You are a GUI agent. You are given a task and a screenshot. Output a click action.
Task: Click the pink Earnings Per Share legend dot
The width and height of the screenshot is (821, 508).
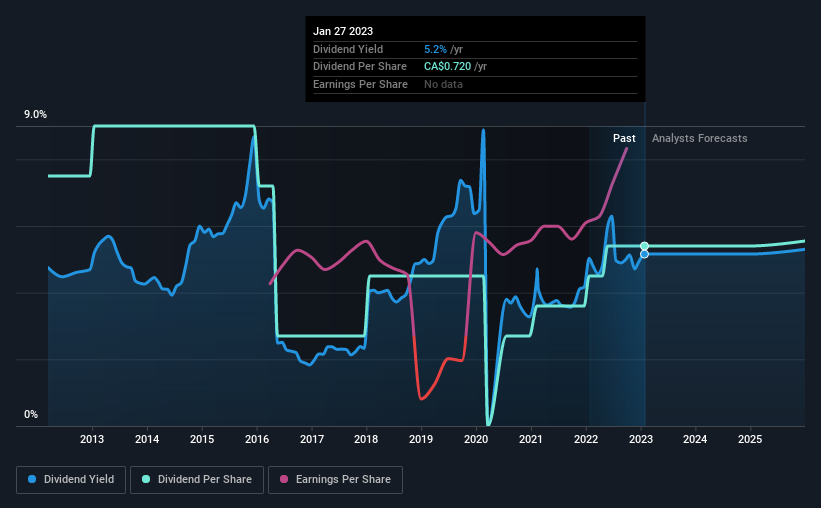click(x=284, y=479)
